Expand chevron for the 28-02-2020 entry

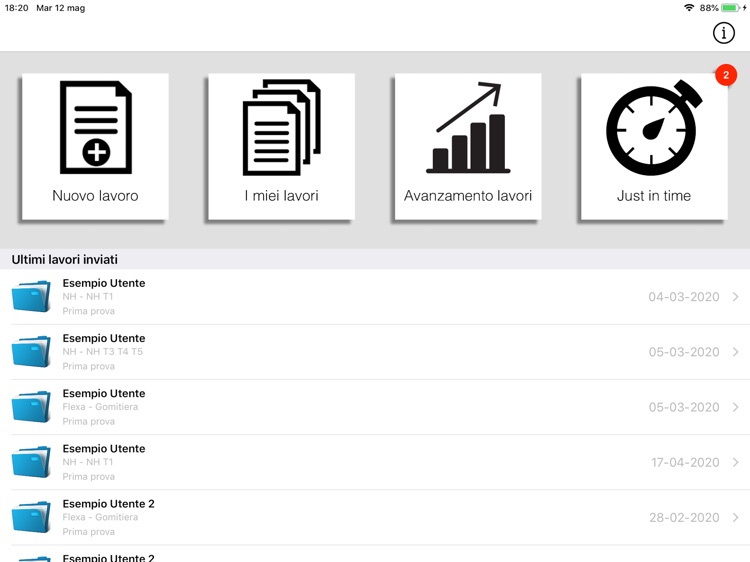pos(736,518)
